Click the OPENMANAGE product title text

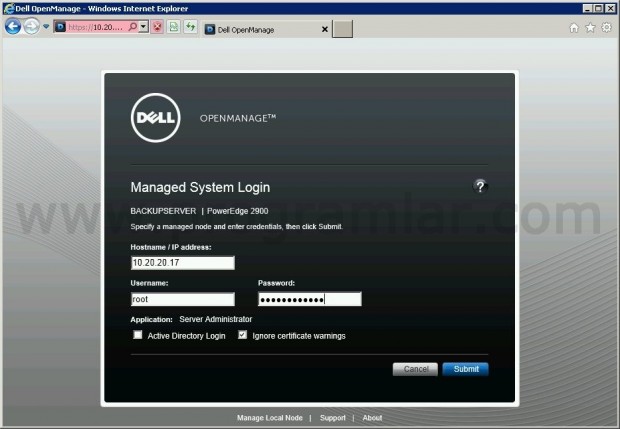click(x=238, y=118)
